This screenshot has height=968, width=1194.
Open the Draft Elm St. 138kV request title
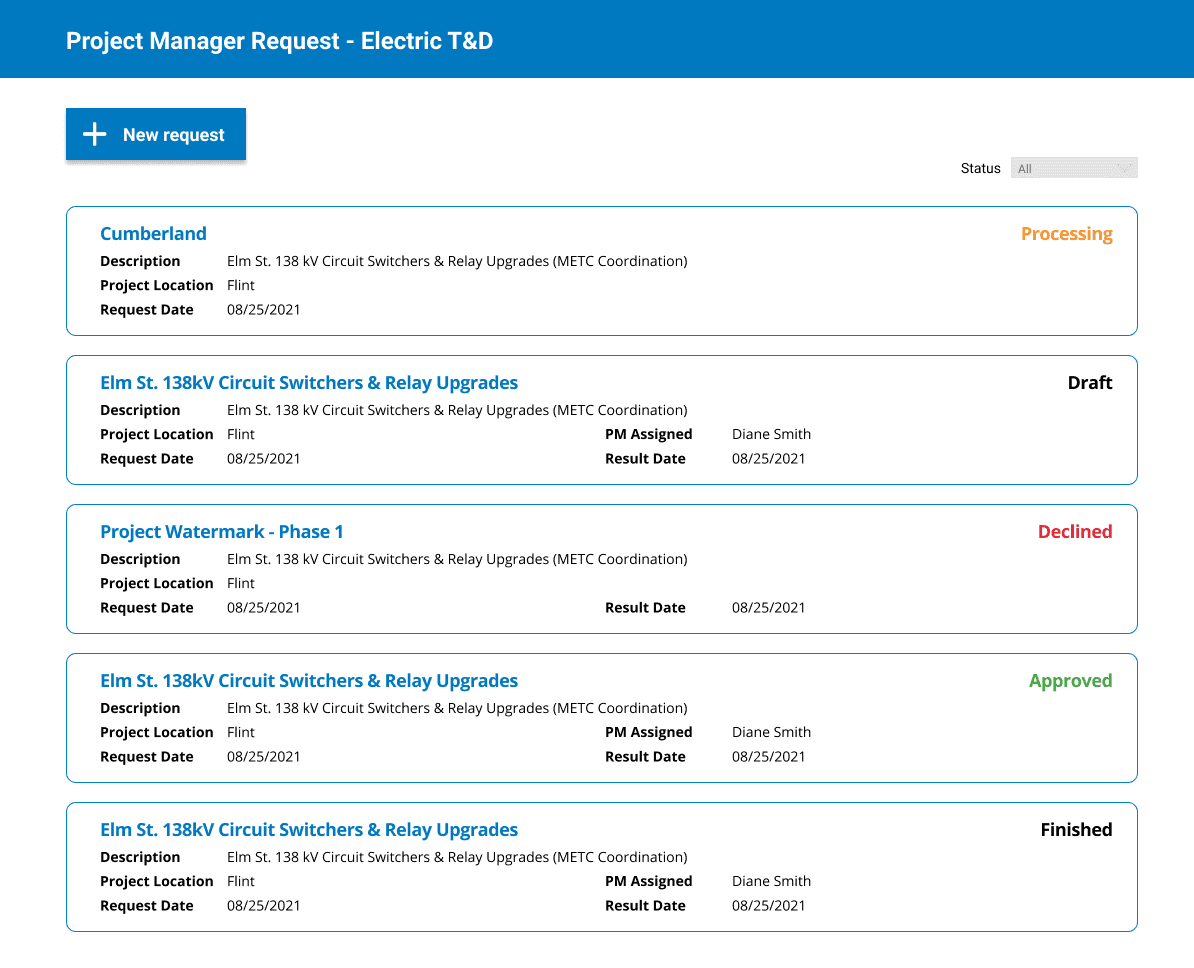pyautogui.click(x=308, y=382)
